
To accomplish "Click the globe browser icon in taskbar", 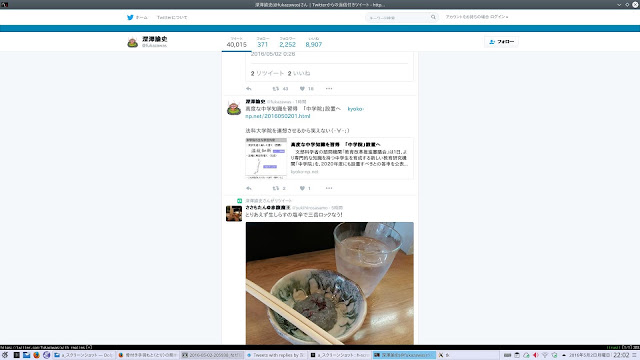I will 47,355.
